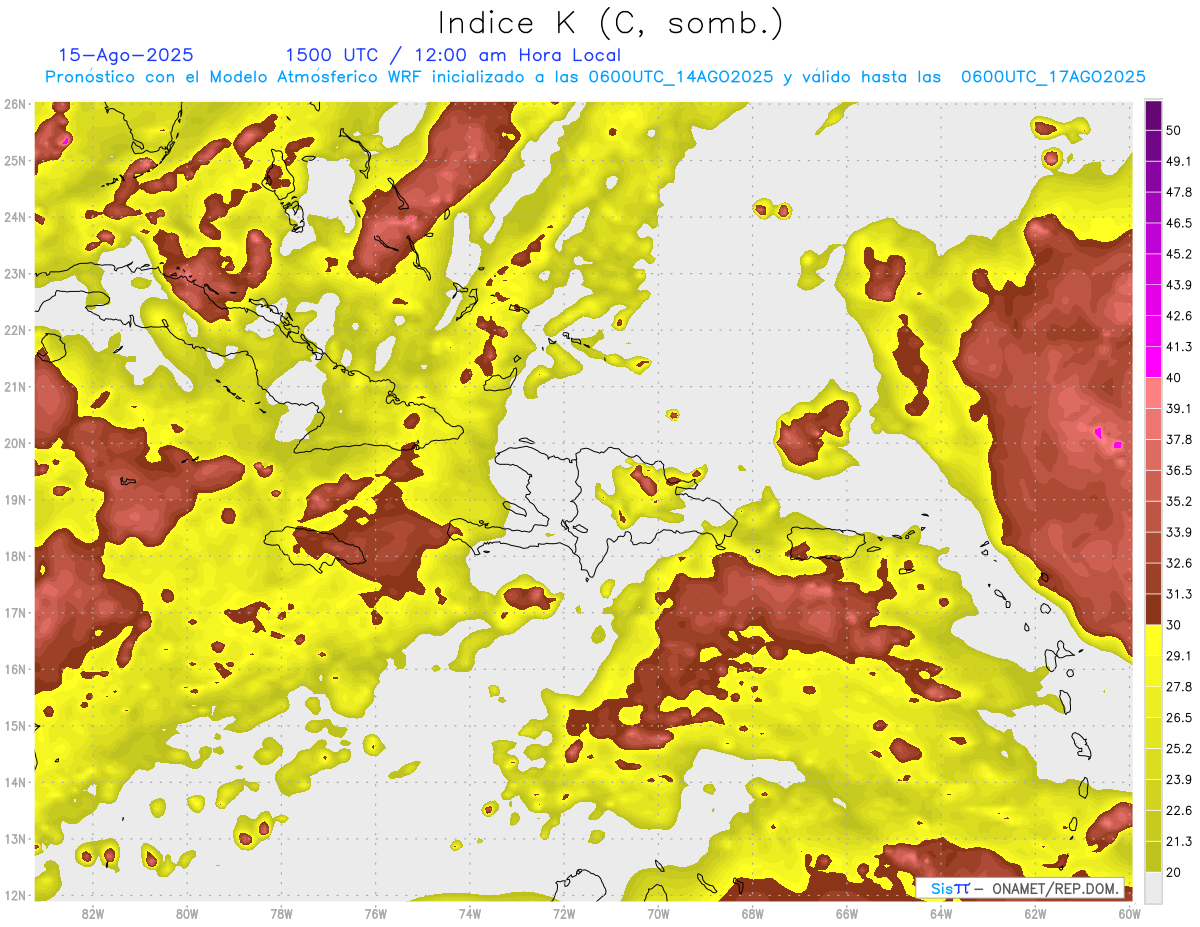Click the longitude label '66W'
The width and height of the screenshot is (1200, 927).
tap(847, 912)
